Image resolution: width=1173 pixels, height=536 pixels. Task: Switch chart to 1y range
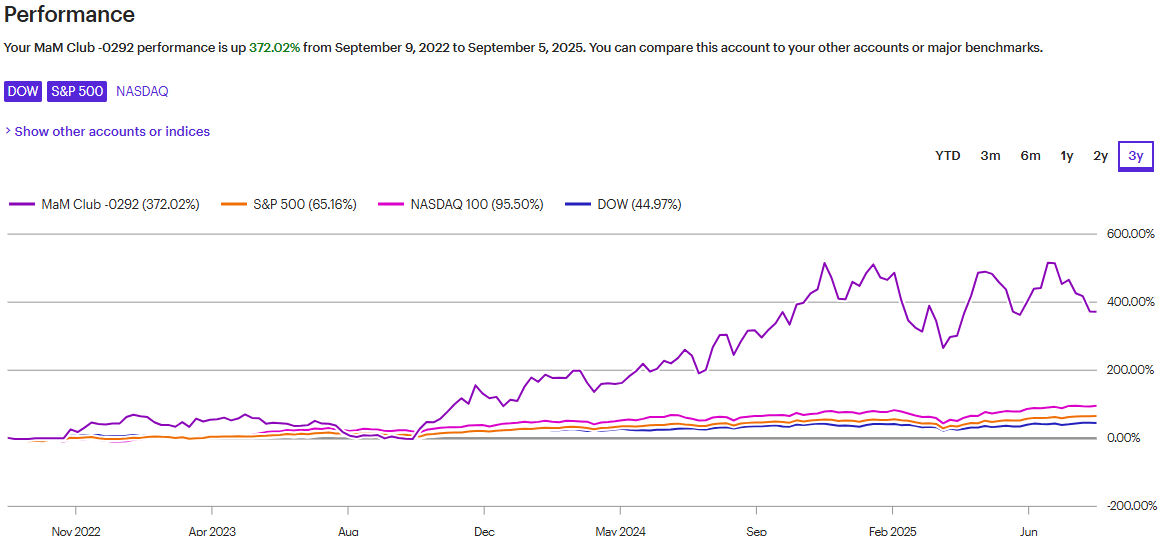1067,155
